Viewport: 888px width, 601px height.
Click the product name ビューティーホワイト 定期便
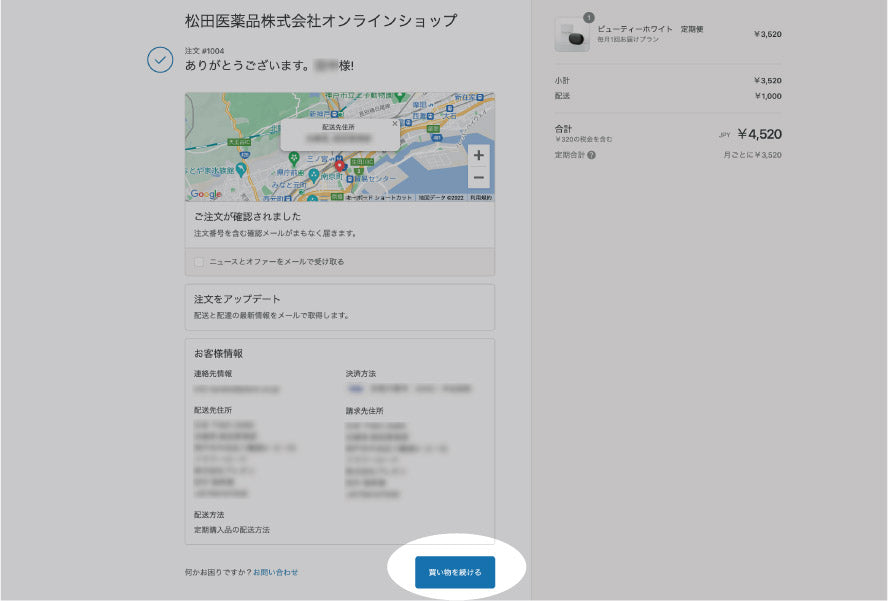coord(650,29)
